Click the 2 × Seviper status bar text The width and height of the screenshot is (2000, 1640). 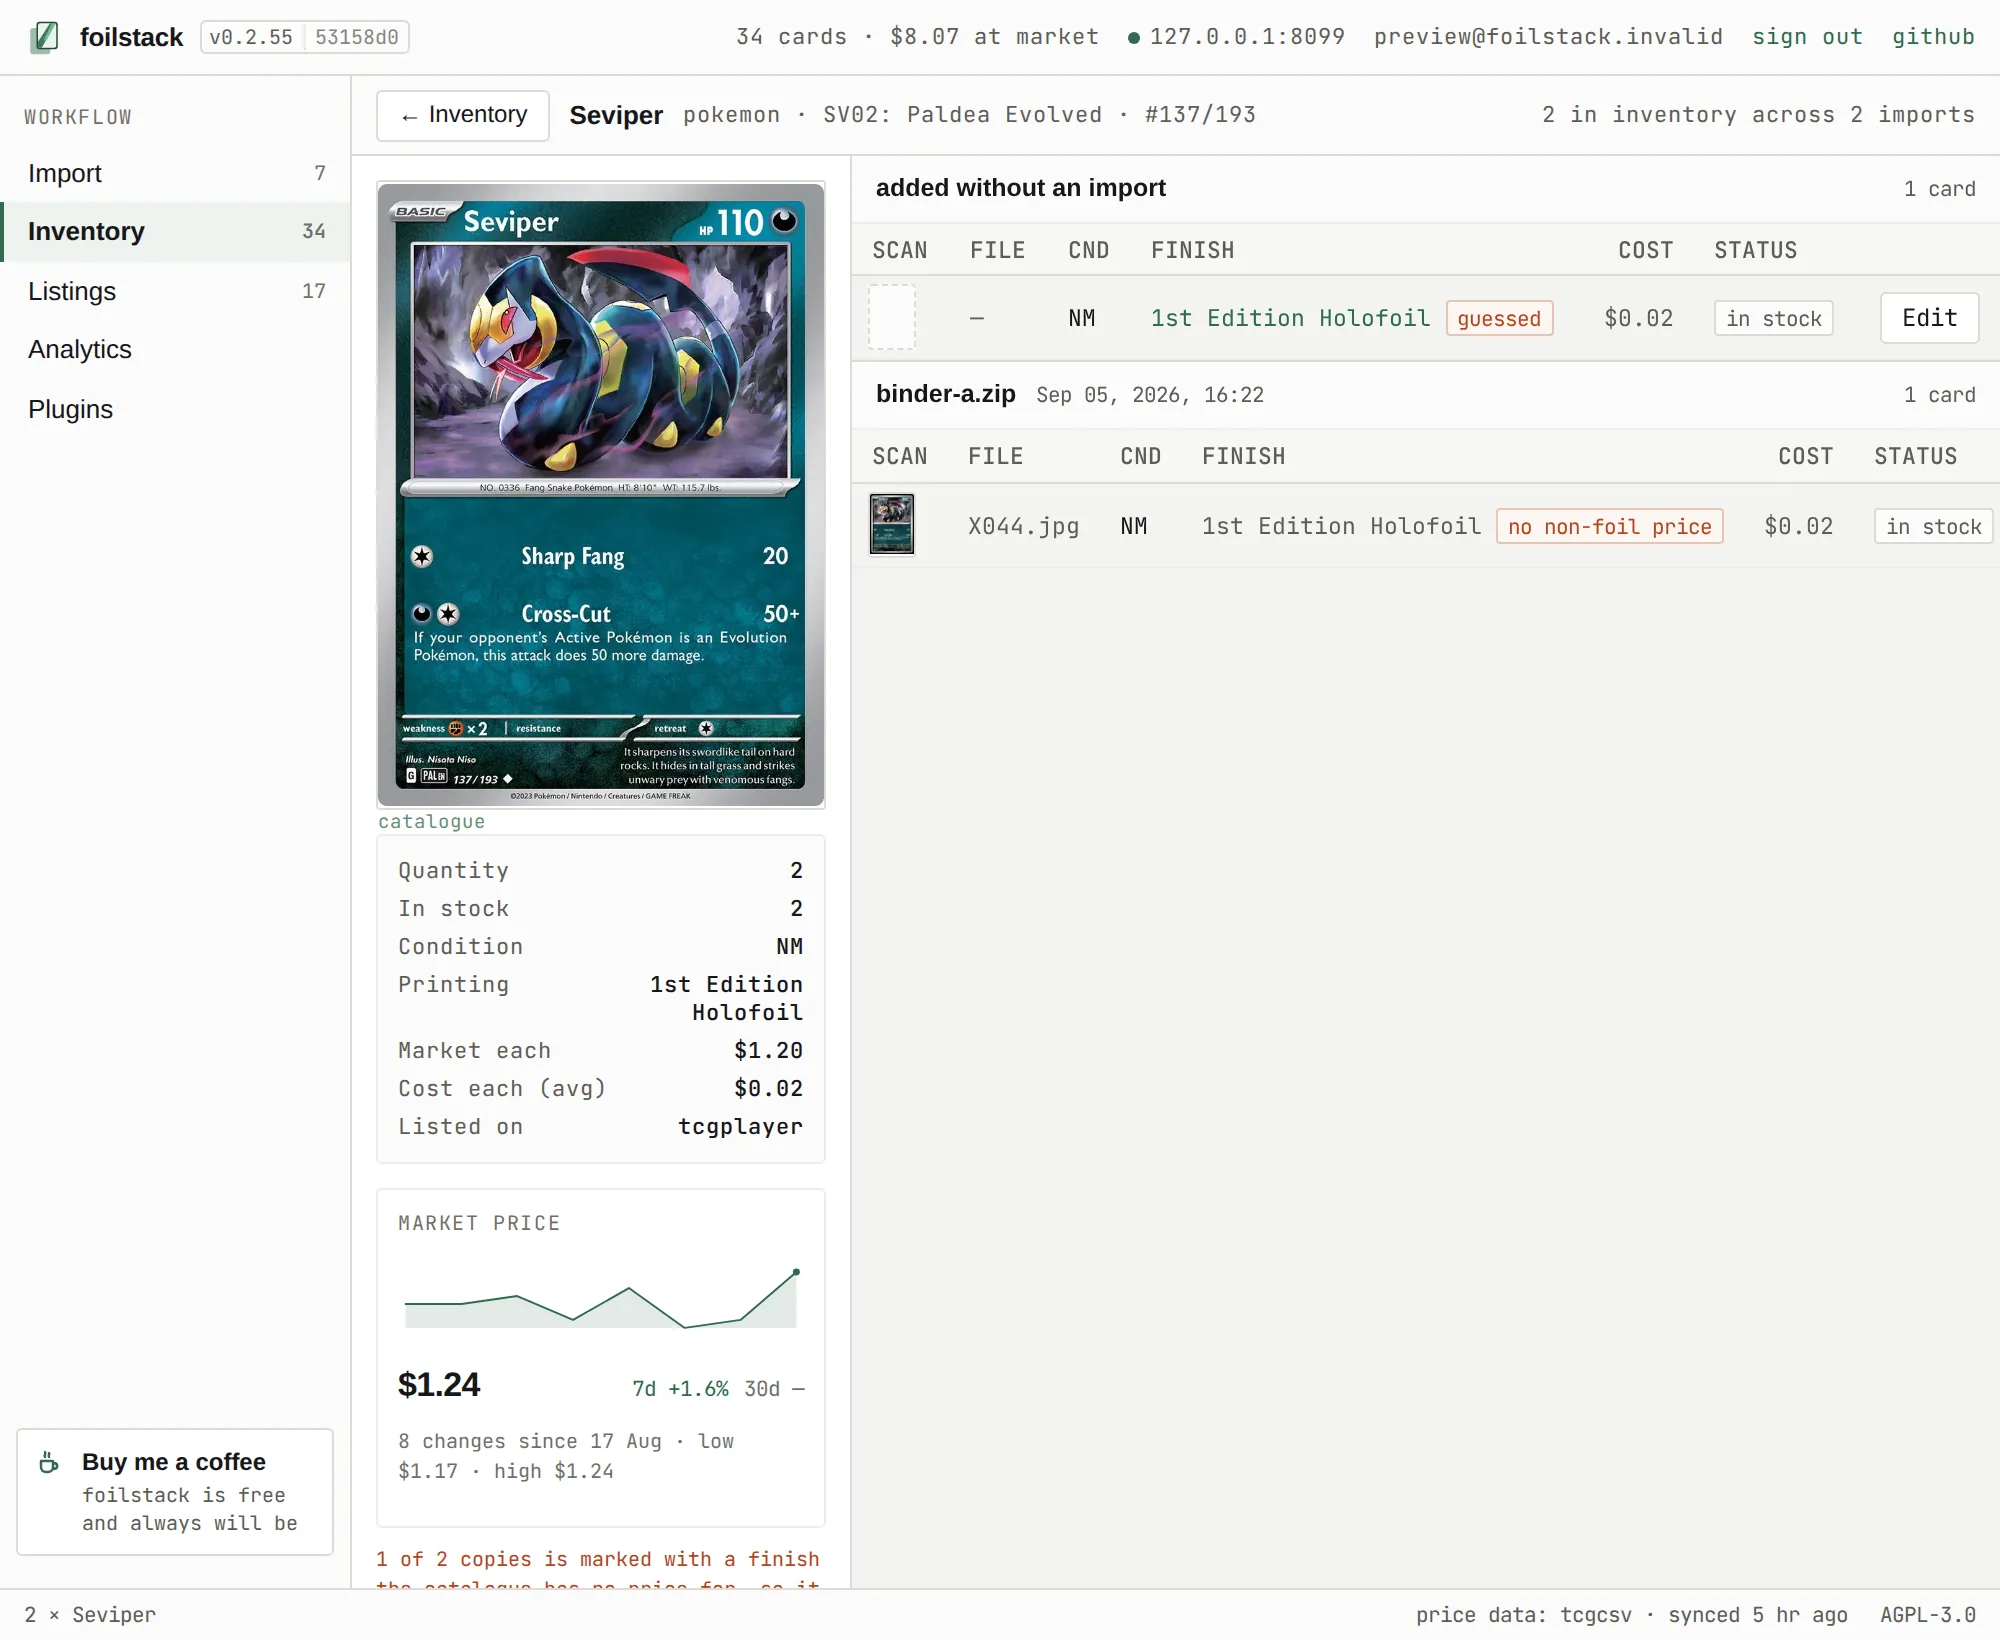click(x=90, y=1615)
